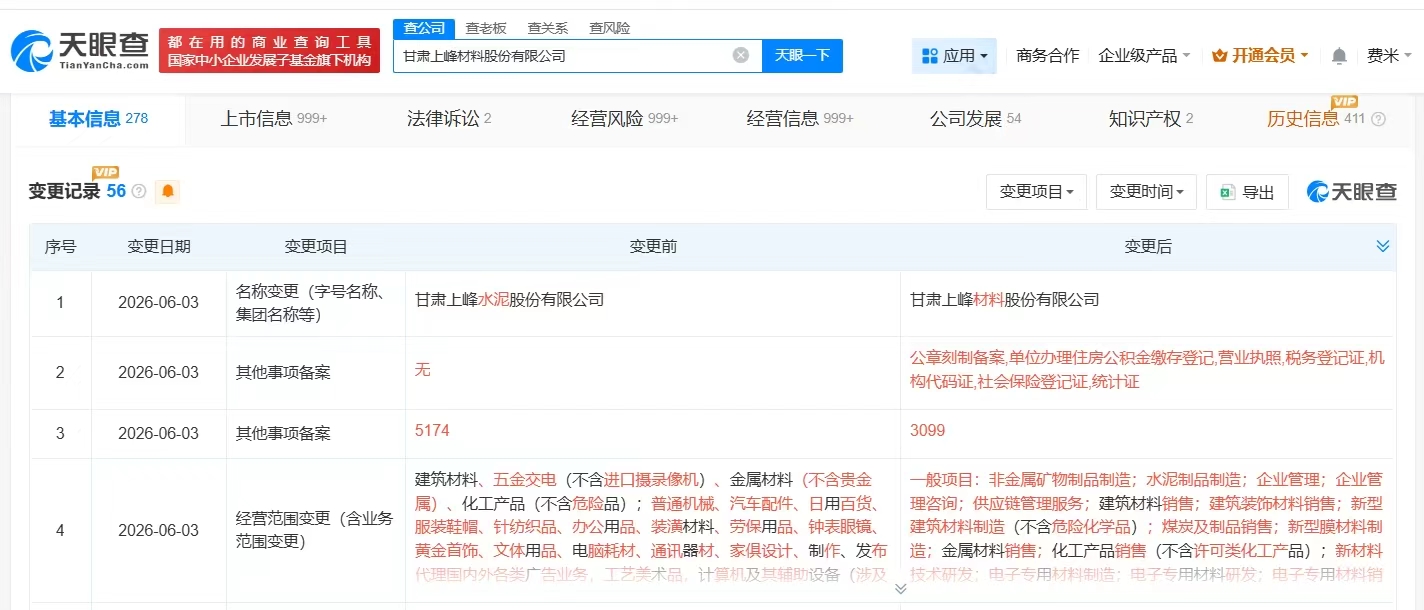Switch to the 基本信息 tab

[98, 119]
